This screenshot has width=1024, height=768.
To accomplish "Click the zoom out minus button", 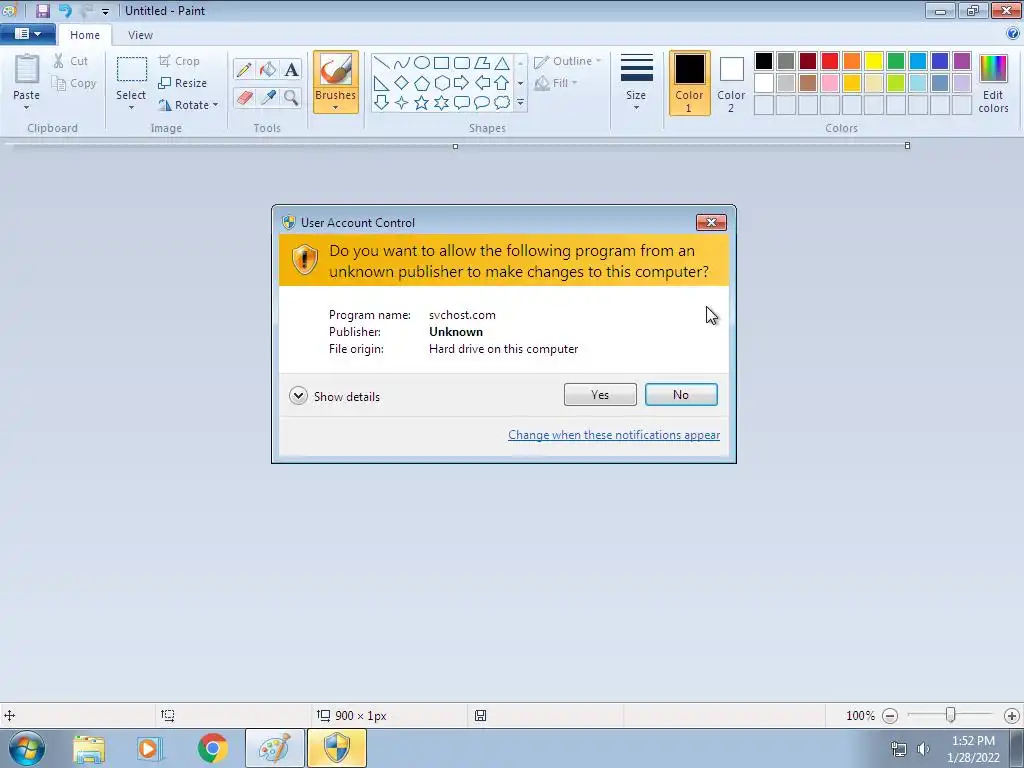I will (x=889, y=716).
